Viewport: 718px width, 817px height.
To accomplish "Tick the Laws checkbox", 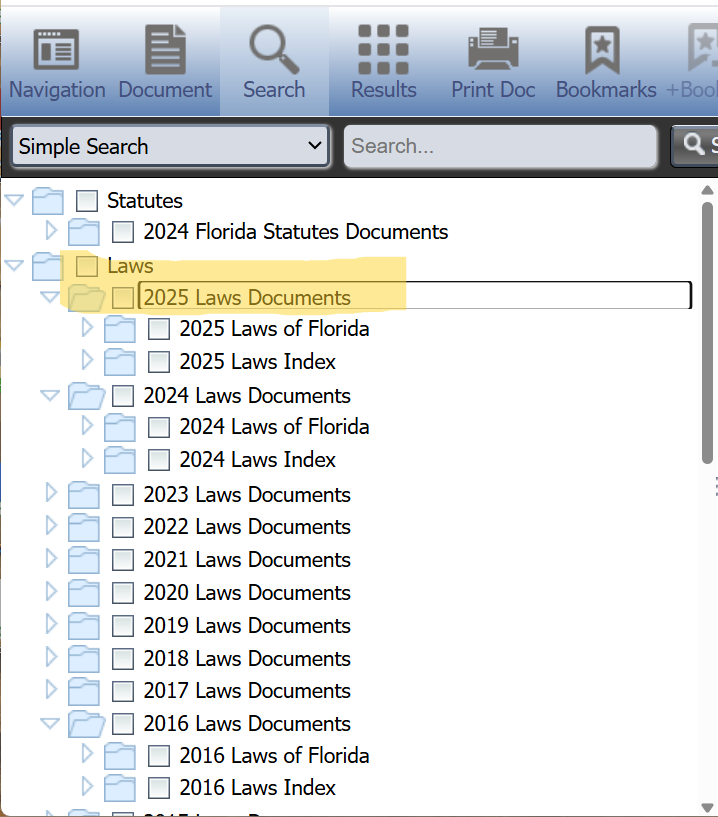I will coord(86,266).
